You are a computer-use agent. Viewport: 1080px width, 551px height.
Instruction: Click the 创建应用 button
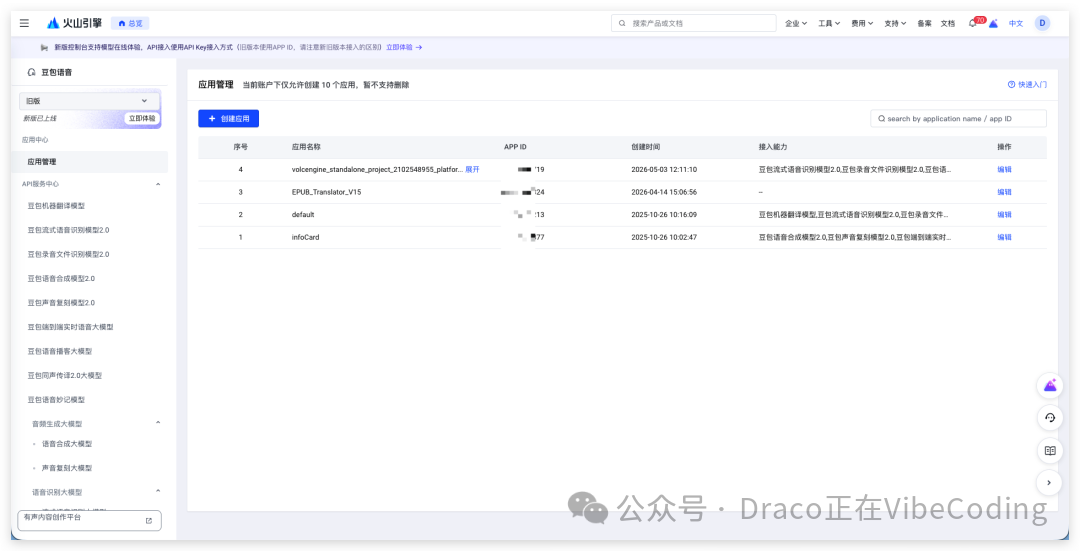[x=229, y=118]
